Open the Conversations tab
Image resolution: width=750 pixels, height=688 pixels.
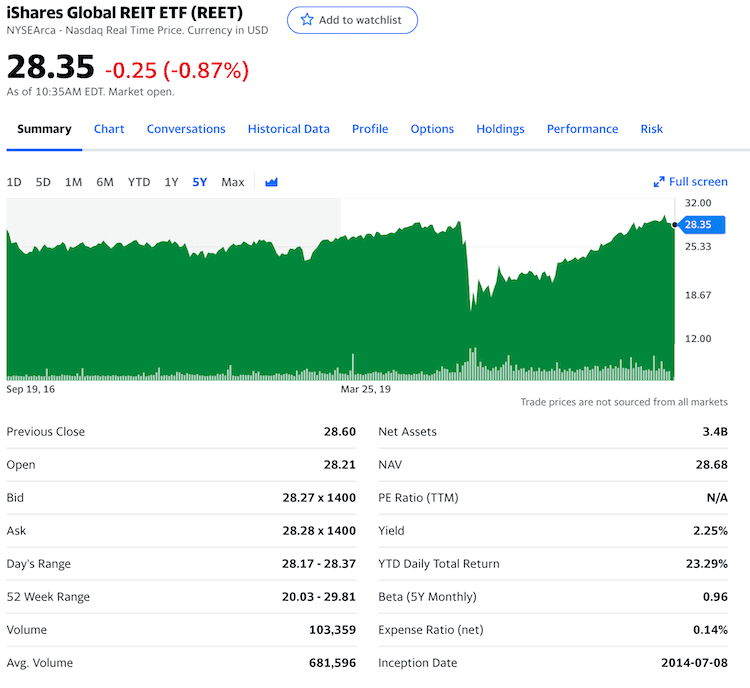186,129
